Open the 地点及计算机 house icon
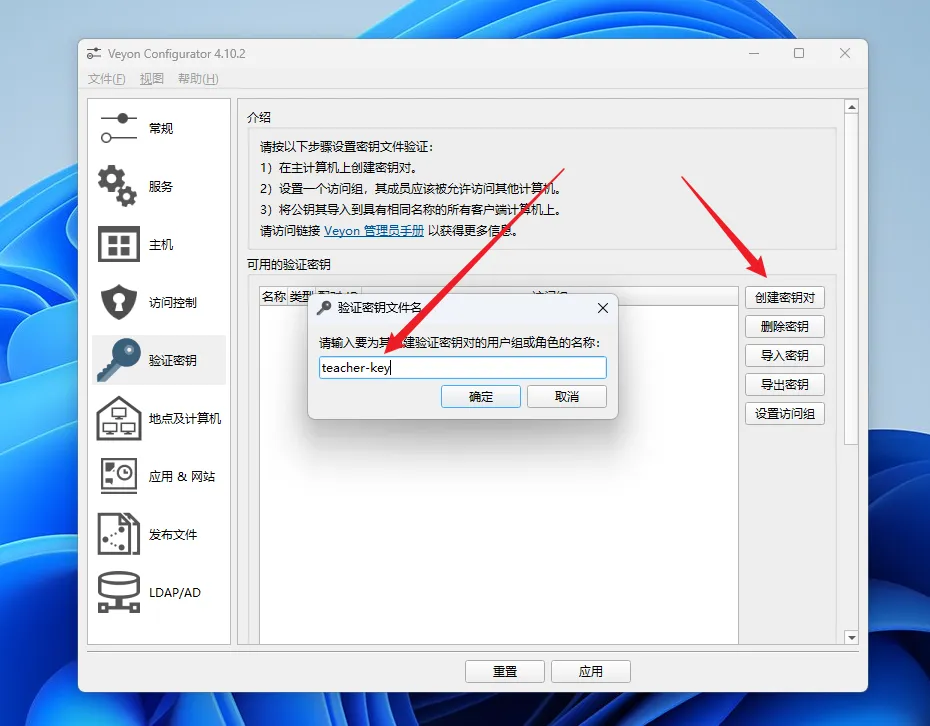Viewport: 930px width, 726px height. (119, 418)
